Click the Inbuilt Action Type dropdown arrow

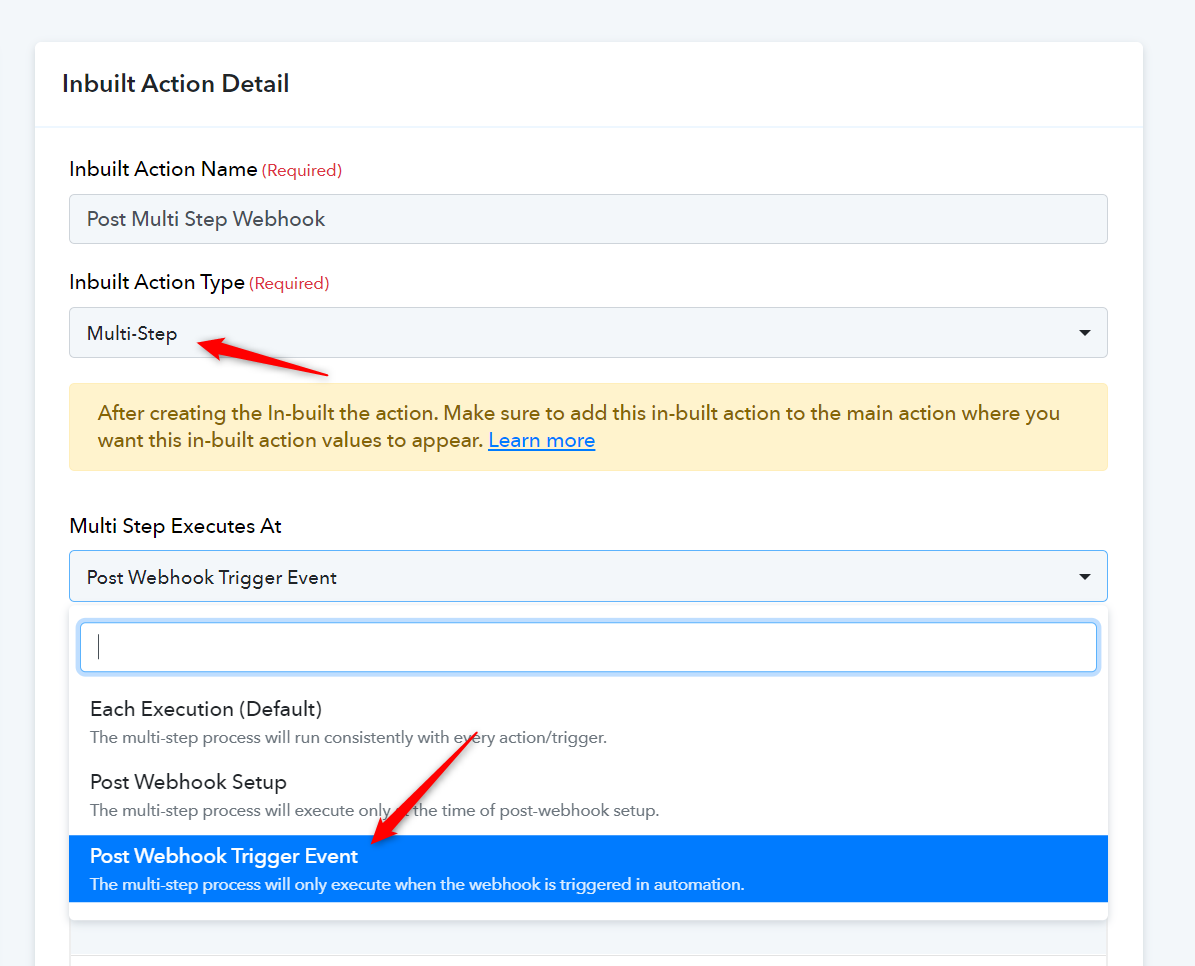[x=1084, y=333]
